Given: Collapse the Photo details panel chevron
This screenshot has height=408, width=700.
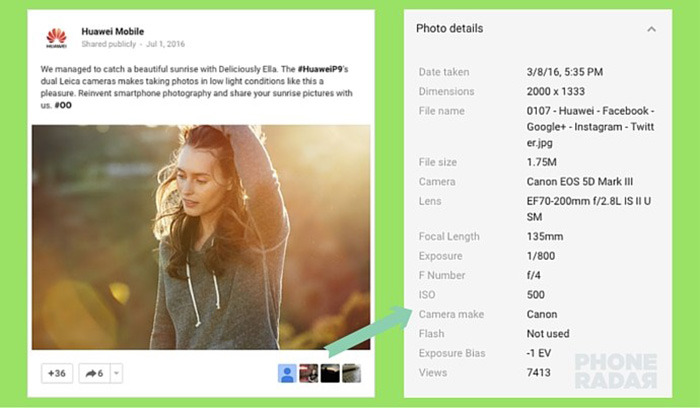Looking at the screenshot, I should pos(651,29).
